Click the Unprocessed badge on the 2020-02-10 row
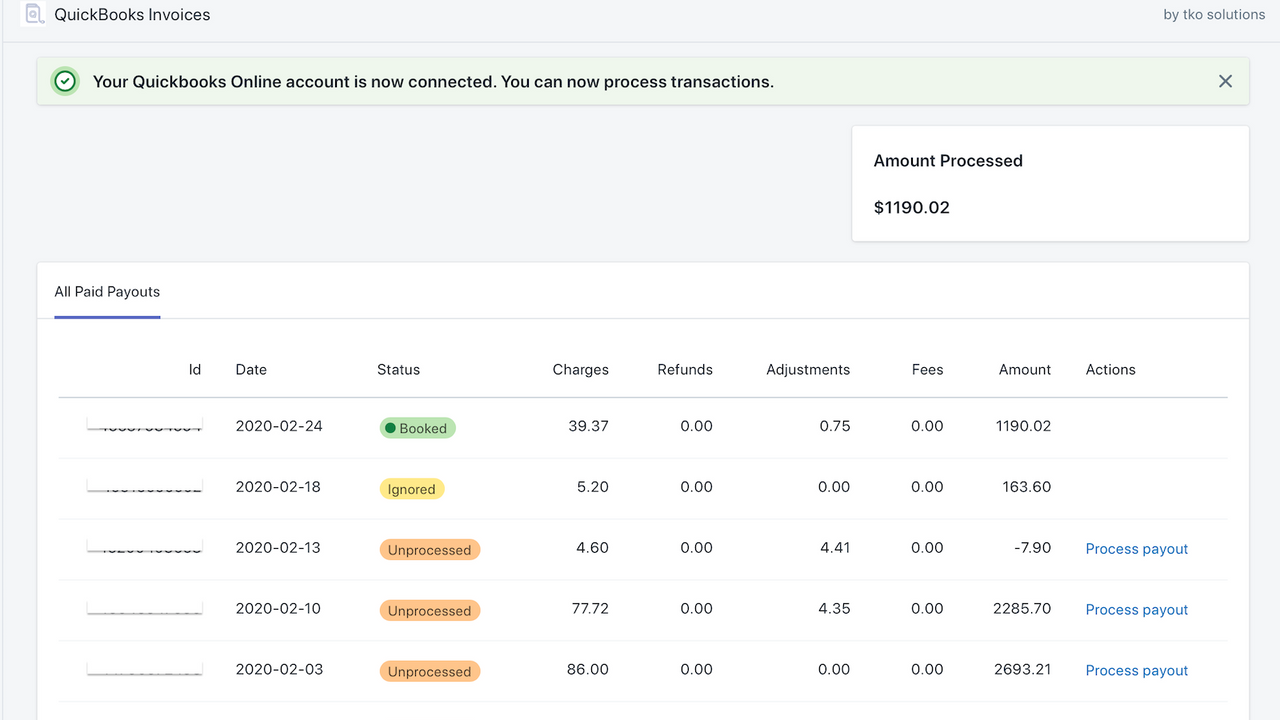 [x=429, y=610]
